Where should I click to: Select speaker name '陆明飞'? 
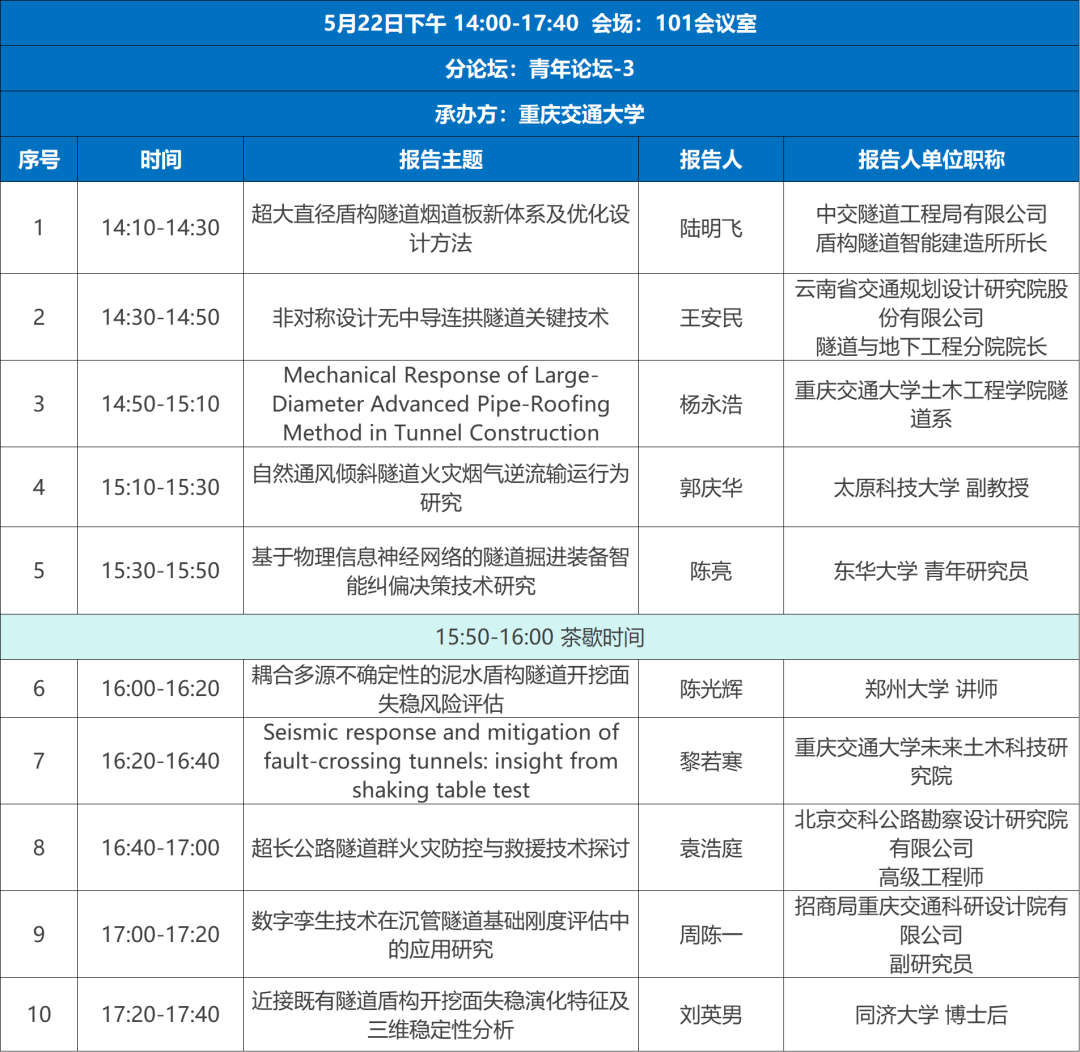[x=711, y=228]
